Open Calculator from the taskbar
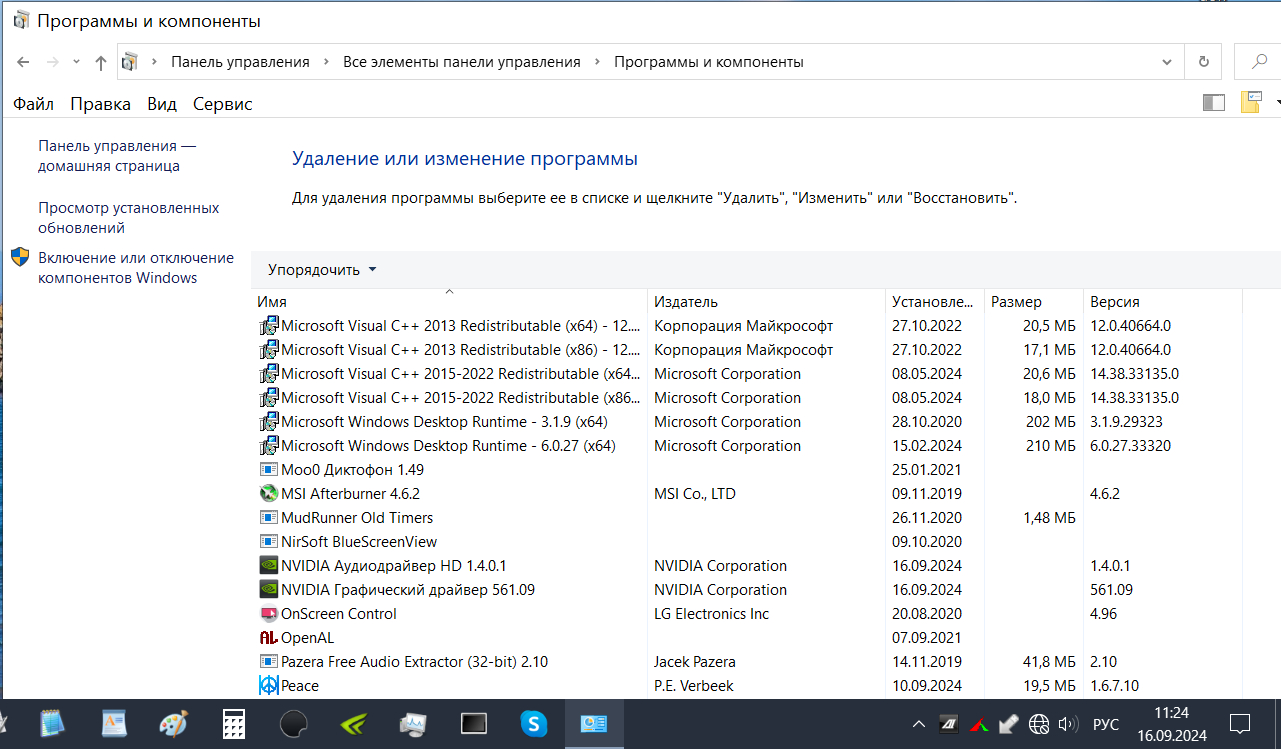 [x=233, y=724]
